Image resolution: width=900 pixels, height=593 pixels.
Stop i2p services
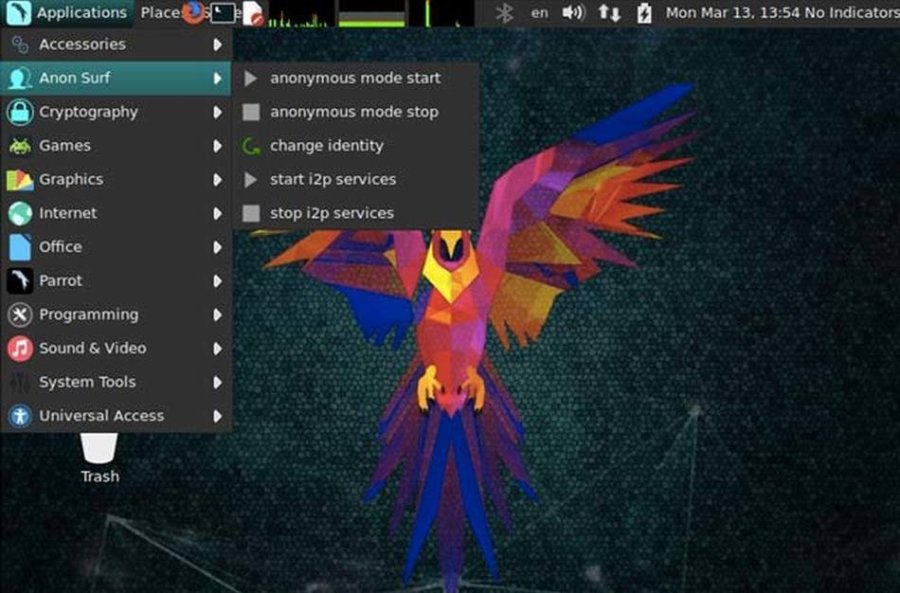pos(332,213)
